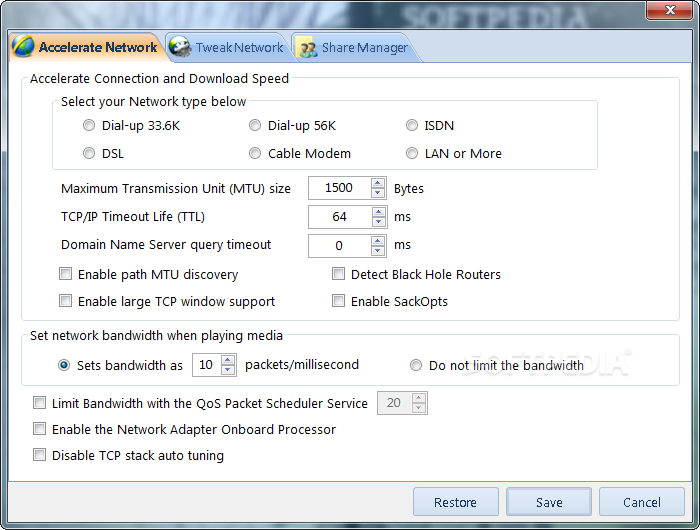Increase DNS query timeout value
Viewport: 700px width, 530px height.
pyautogui.click(x=378, y=241)
